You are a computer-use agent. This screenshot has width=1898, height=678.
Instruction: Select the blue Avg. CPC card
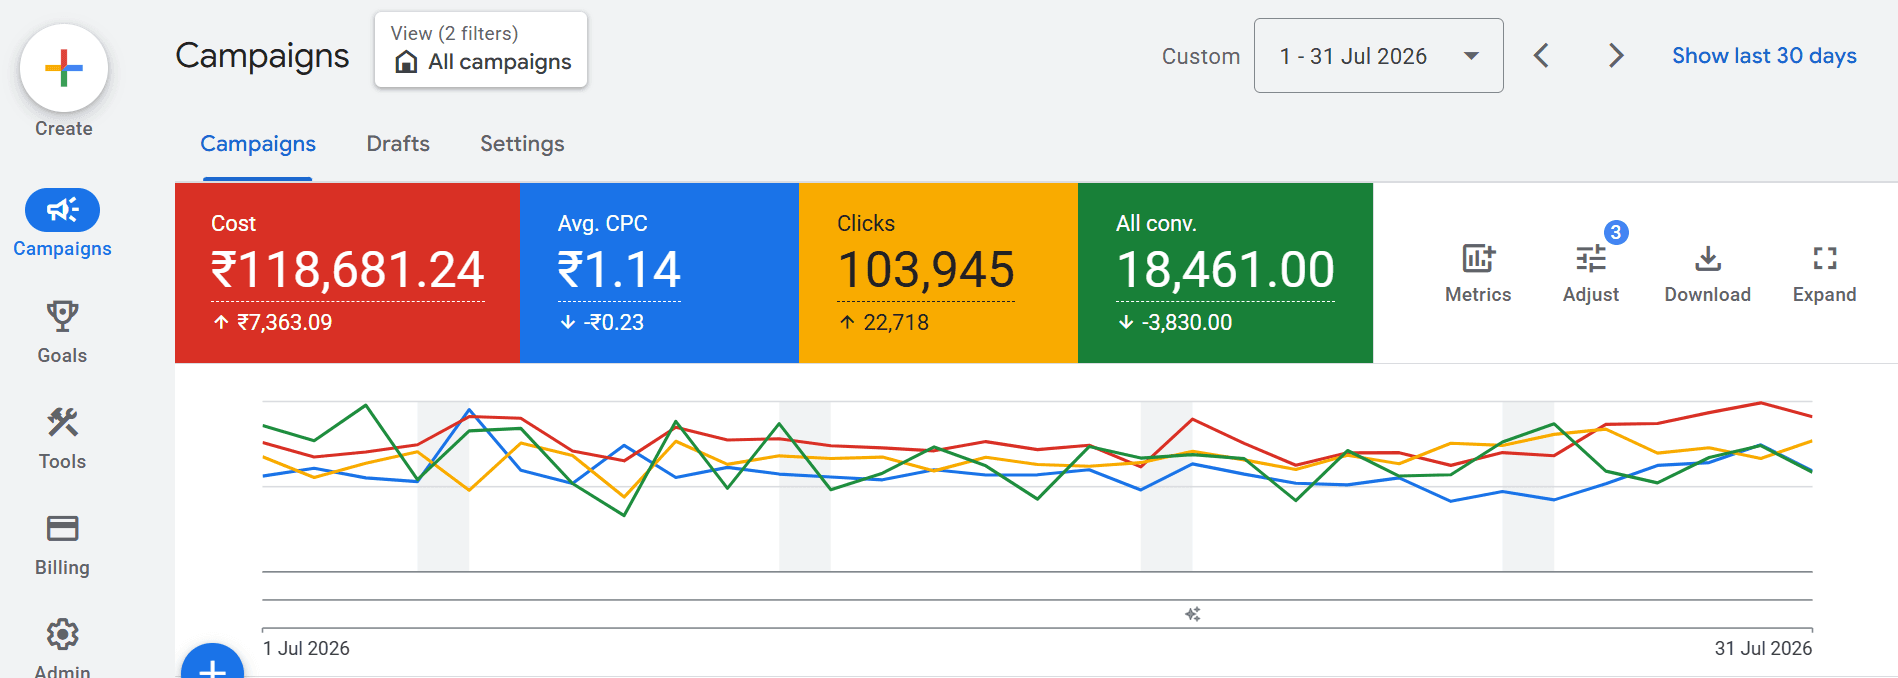pos(659,273)
